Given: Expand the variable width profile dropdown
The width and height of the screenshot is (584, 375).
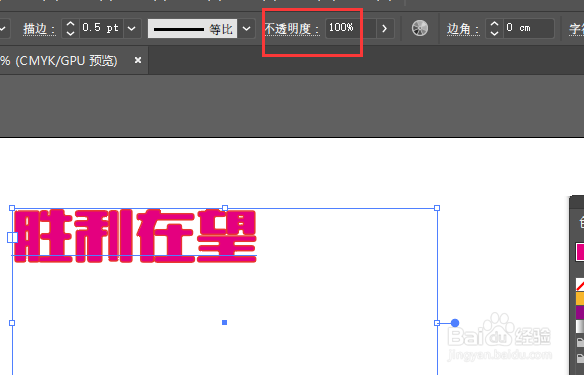Looking at the screenshot, I should point(247,28).
